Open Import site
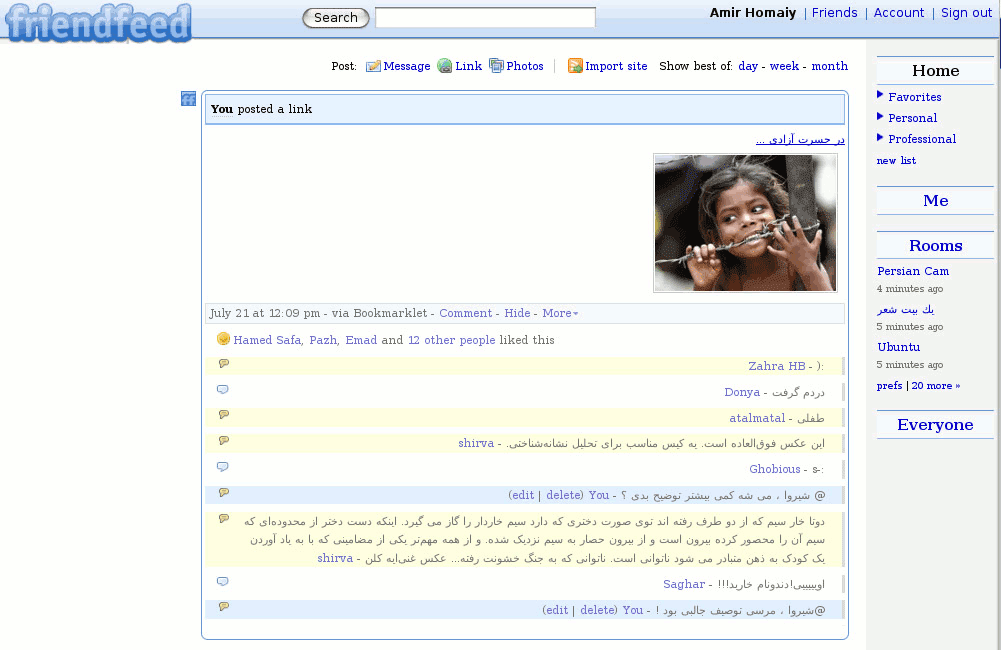The width and height of the screenshot is (1001, 650). pos(616,66)
